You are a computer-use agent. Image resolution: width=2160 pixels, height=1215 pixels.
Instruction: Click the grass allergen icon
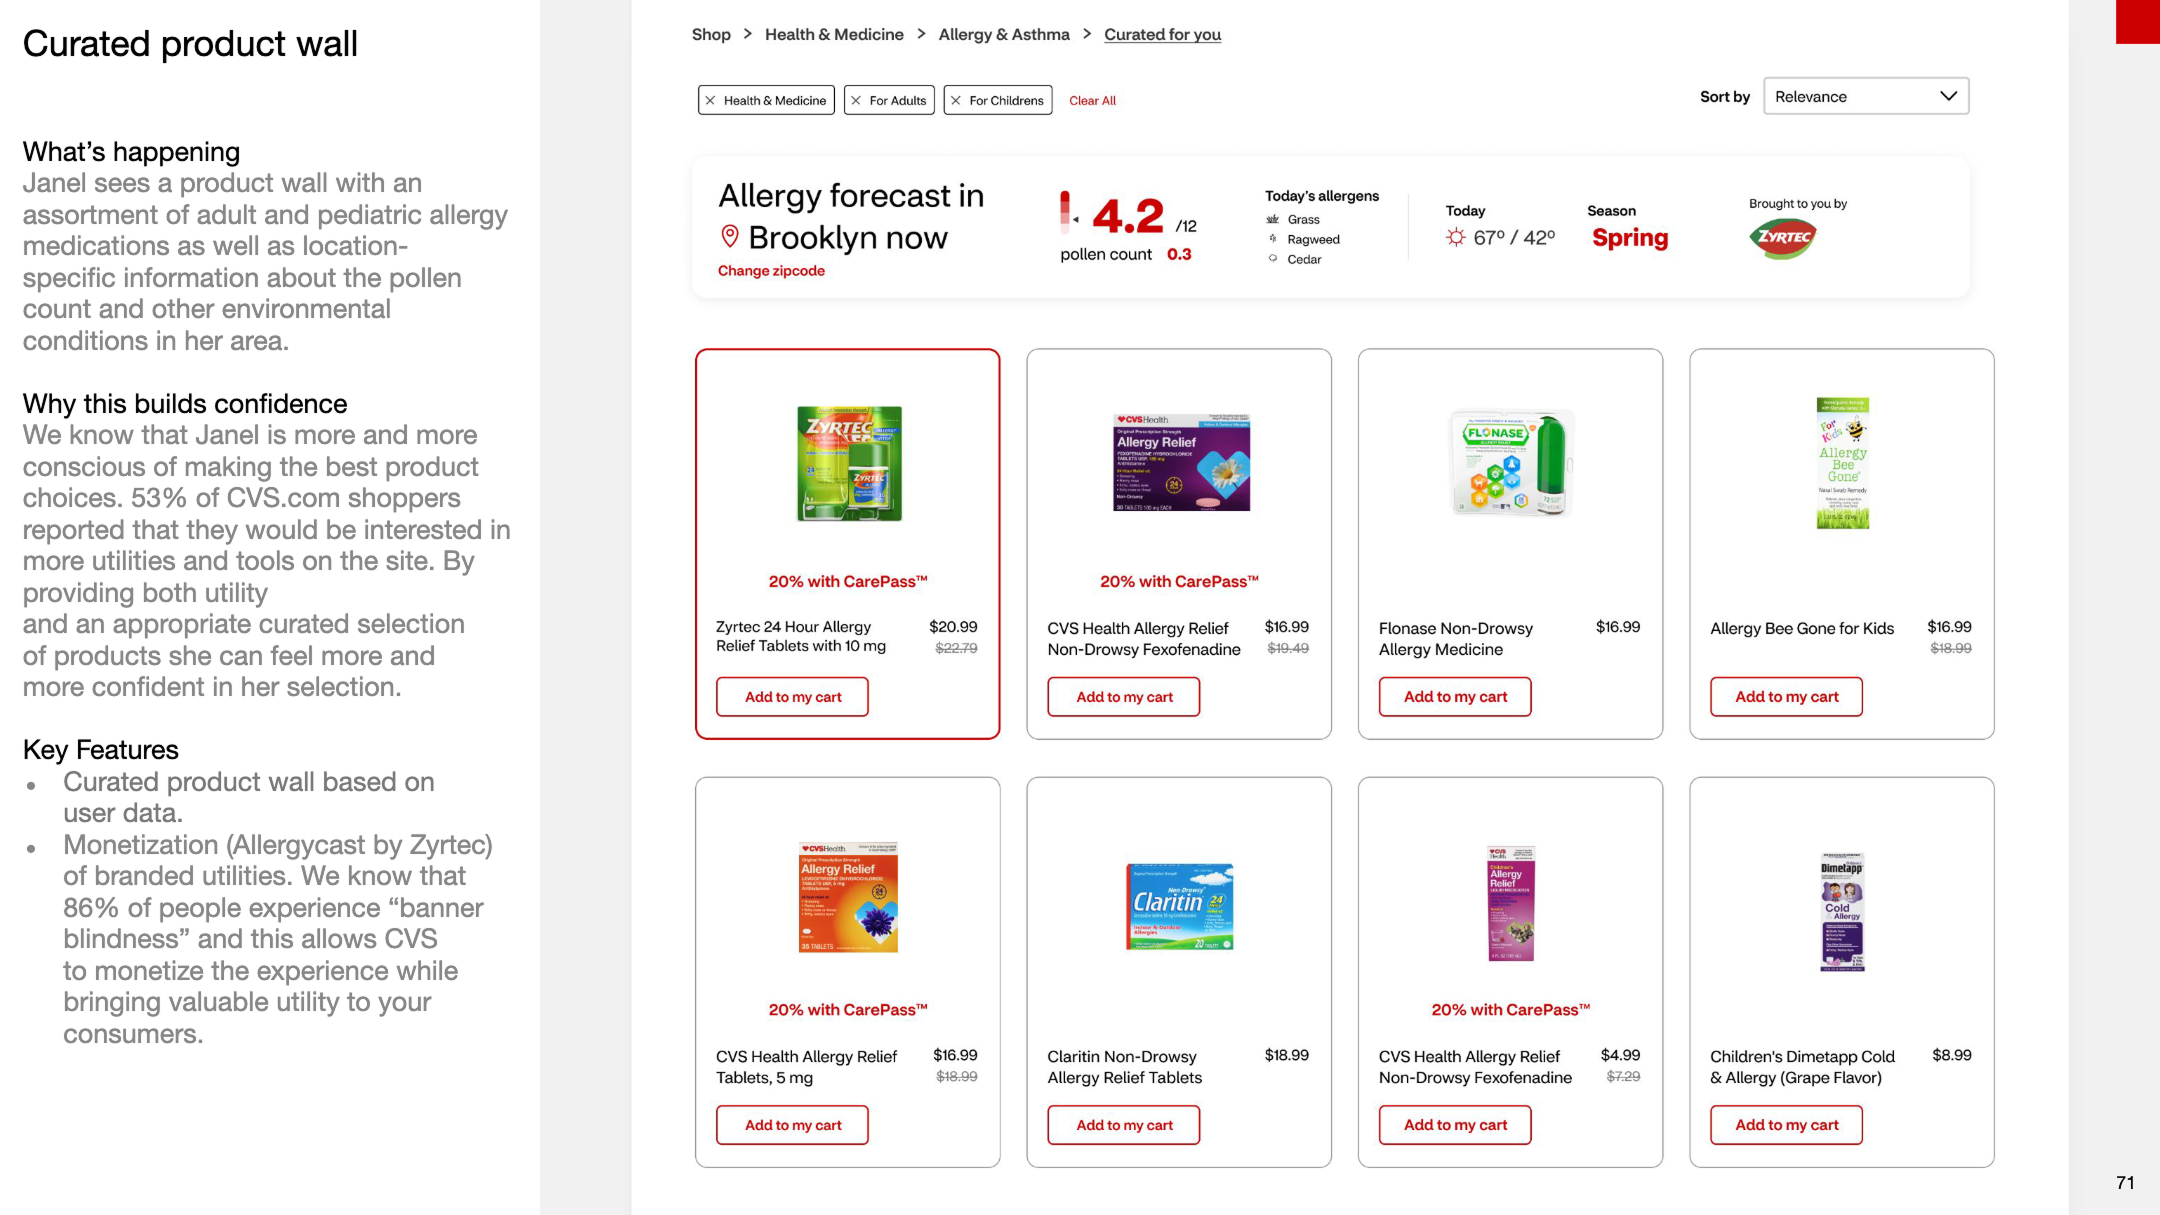[x=1273, y=219]
